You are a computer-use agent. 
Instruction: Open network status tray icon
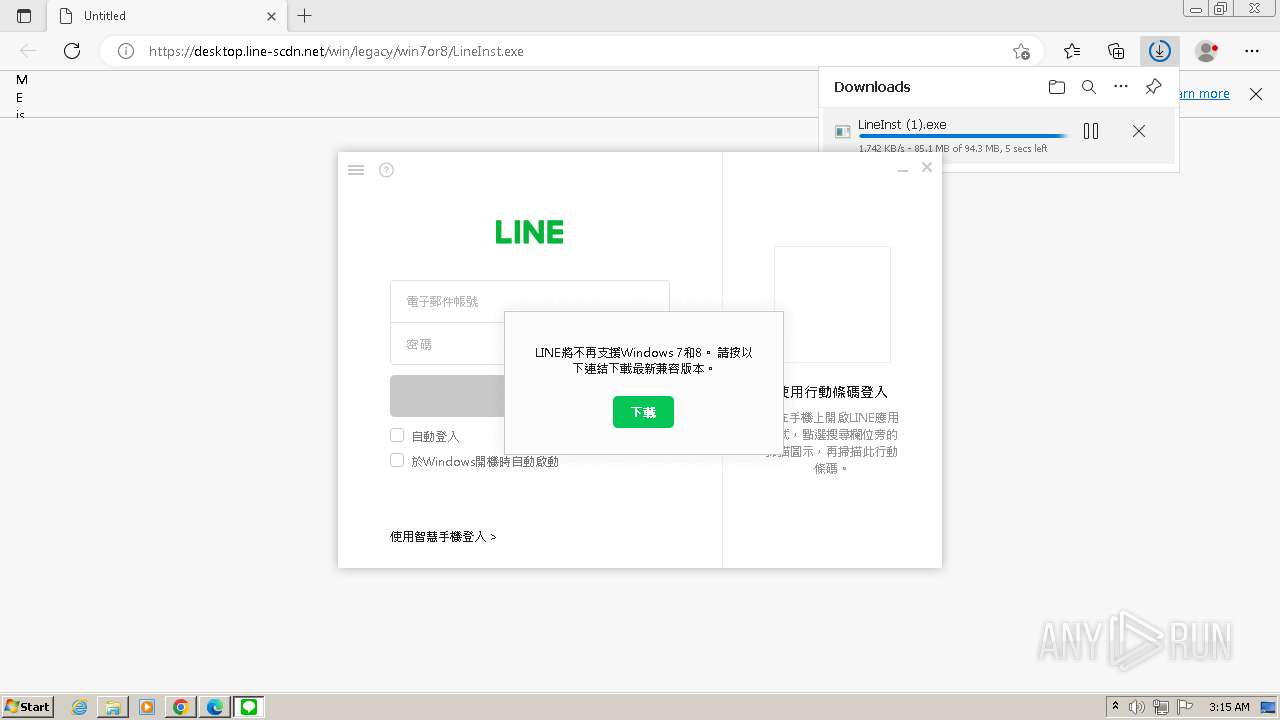point(1161,707)
